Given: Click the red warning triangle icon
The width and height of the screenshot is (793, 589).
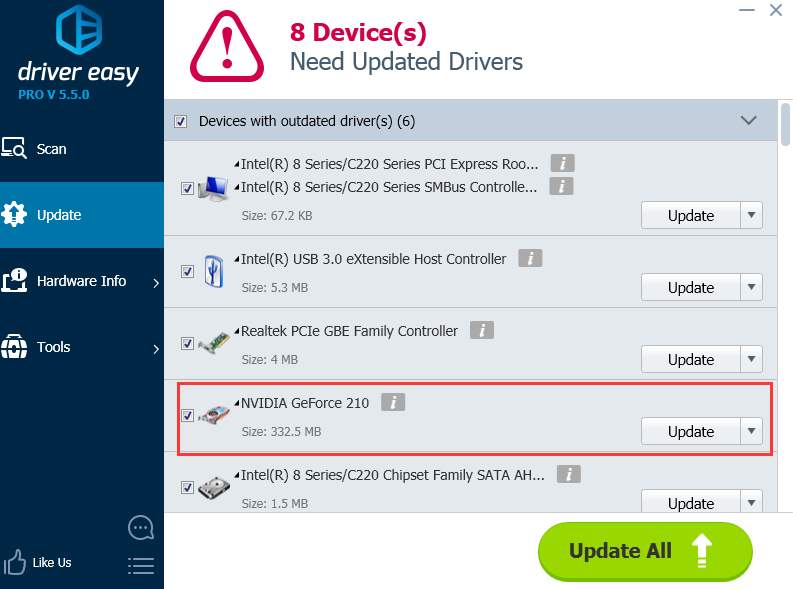Looking at the screenshot, I should 227,47.
